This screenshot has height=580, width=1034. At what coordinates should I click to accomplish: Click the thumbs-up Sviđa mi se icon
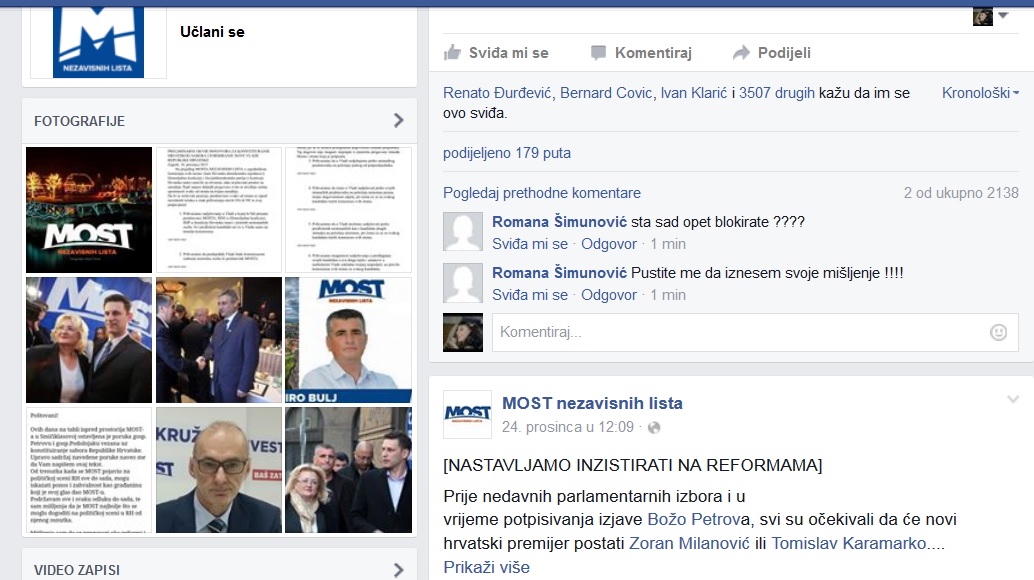coord(452,53)
